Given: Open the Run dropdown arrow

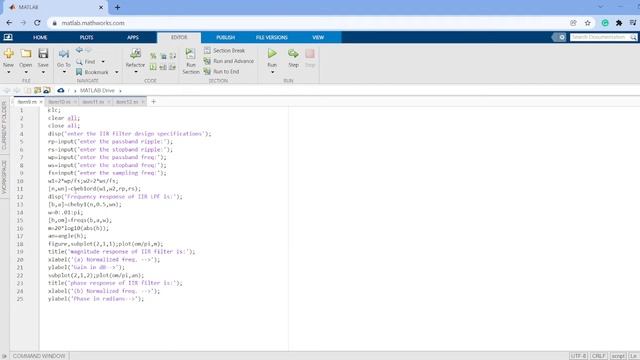Looking at the screenshot, I should (x=272, y=72).
